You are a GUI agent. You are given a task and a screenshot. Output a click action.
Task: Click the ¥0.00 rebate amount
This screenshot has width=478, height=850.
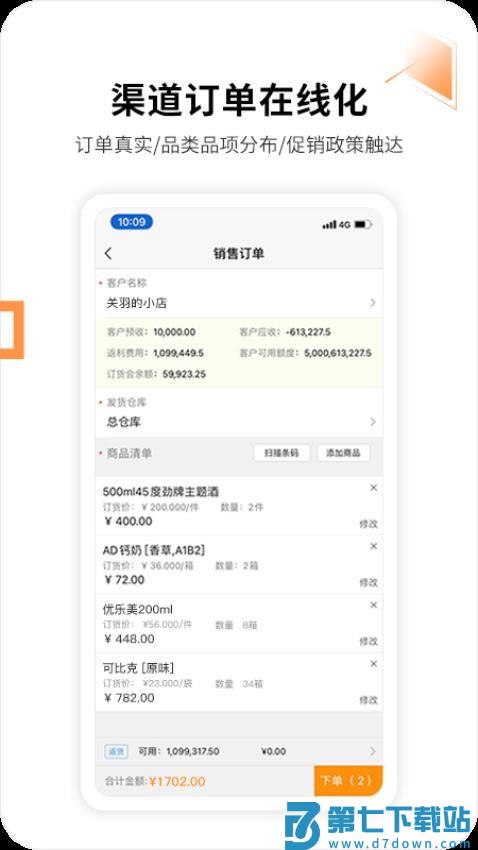pos(273,751)
